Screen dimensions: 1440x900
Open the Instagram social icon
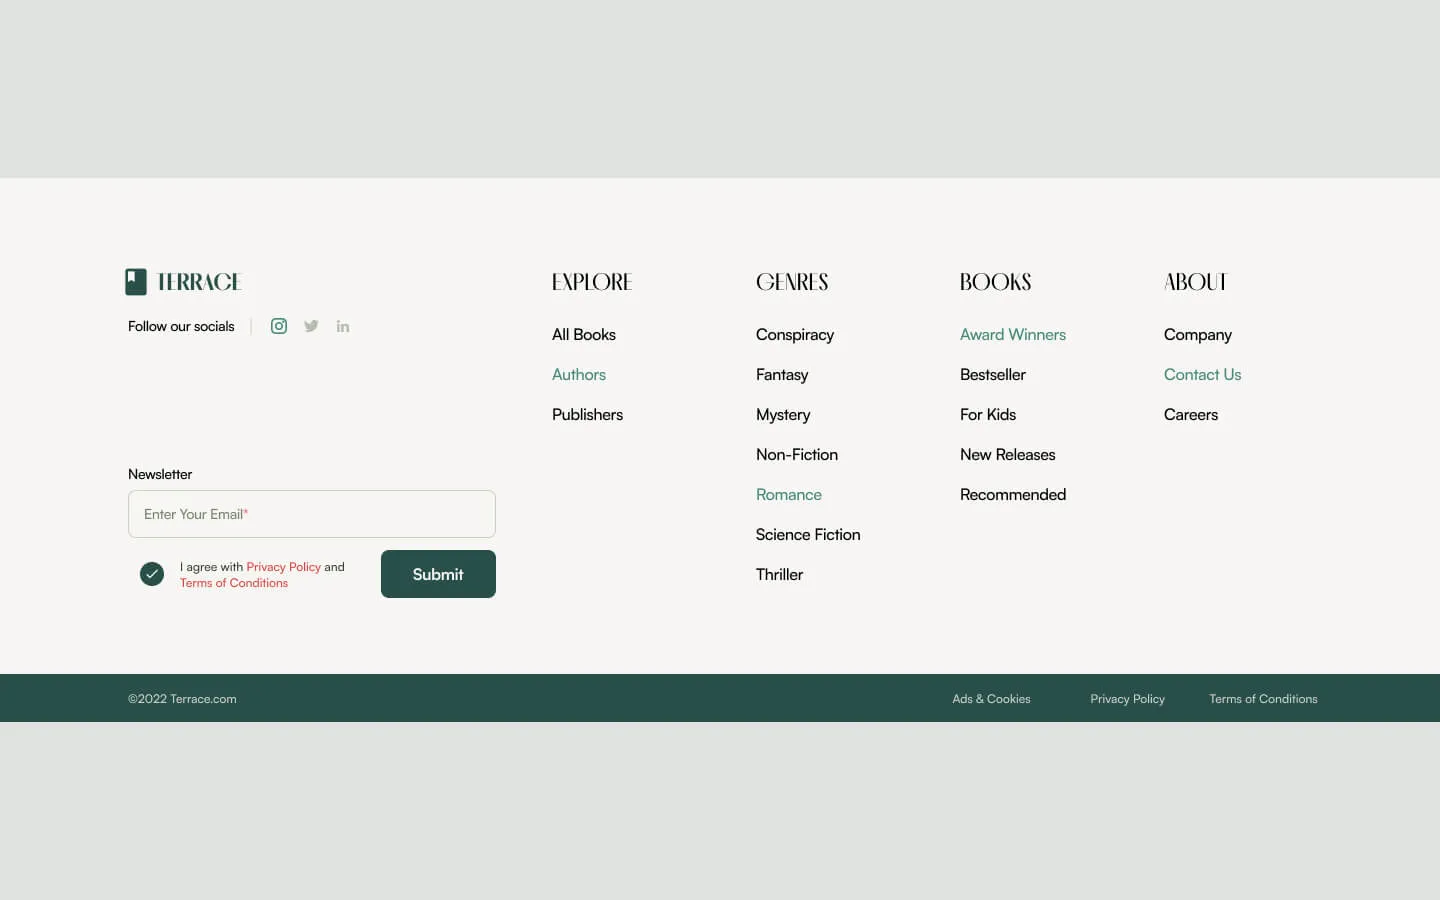(x=279, y=326)
